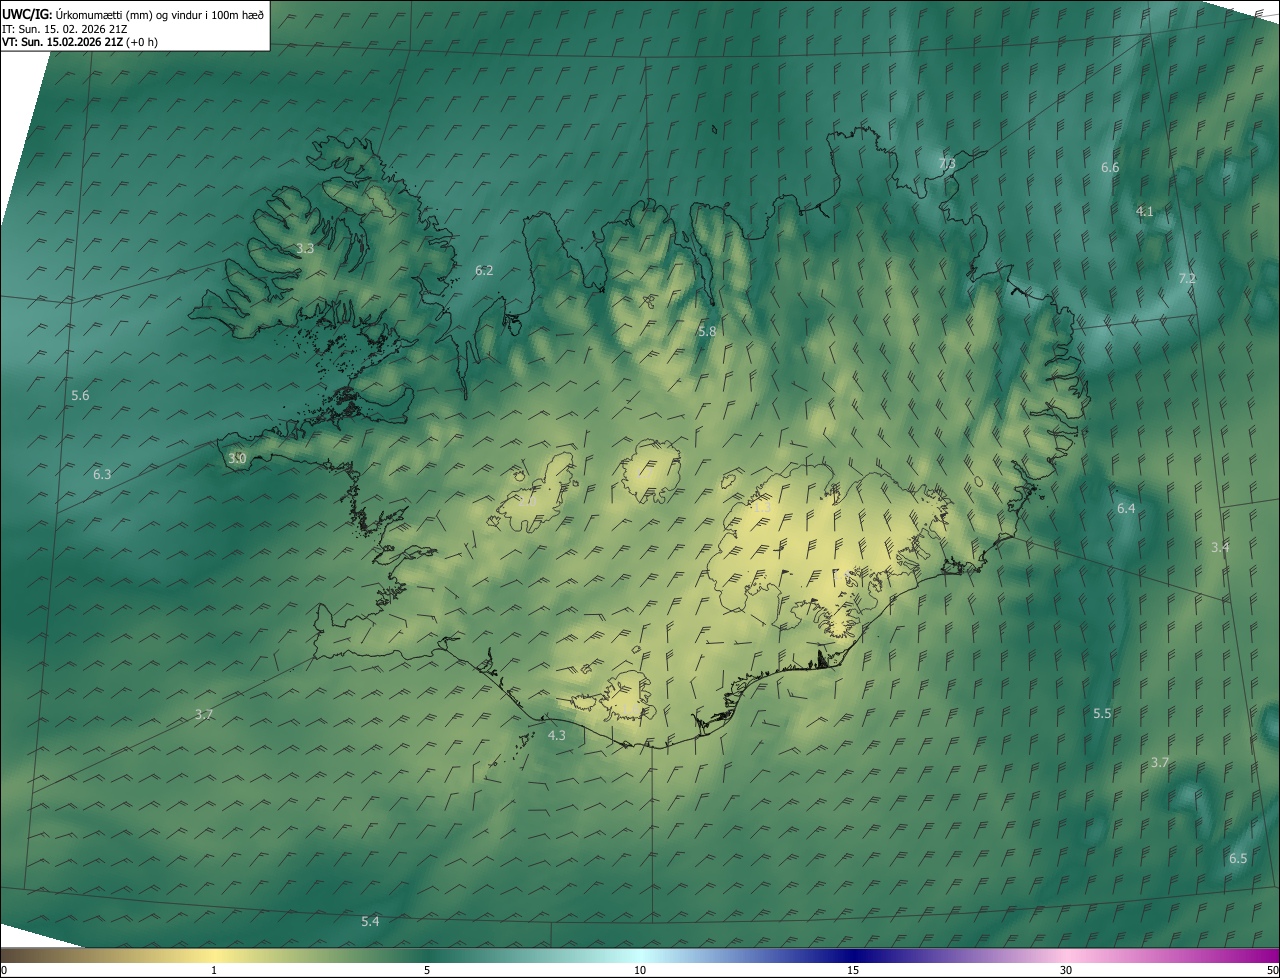Click the 'VT: Sun. 15.02.2026 21Z (+0 h)' line
The width and height of the screenshot is (1280, 978).
[x=80, y=42]
